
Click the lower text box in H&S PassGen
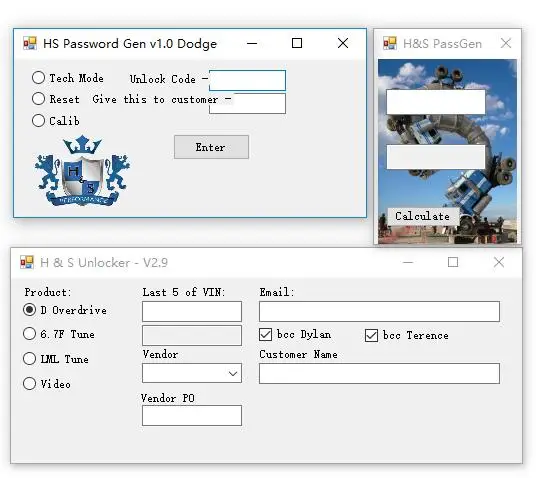point(436,157)
